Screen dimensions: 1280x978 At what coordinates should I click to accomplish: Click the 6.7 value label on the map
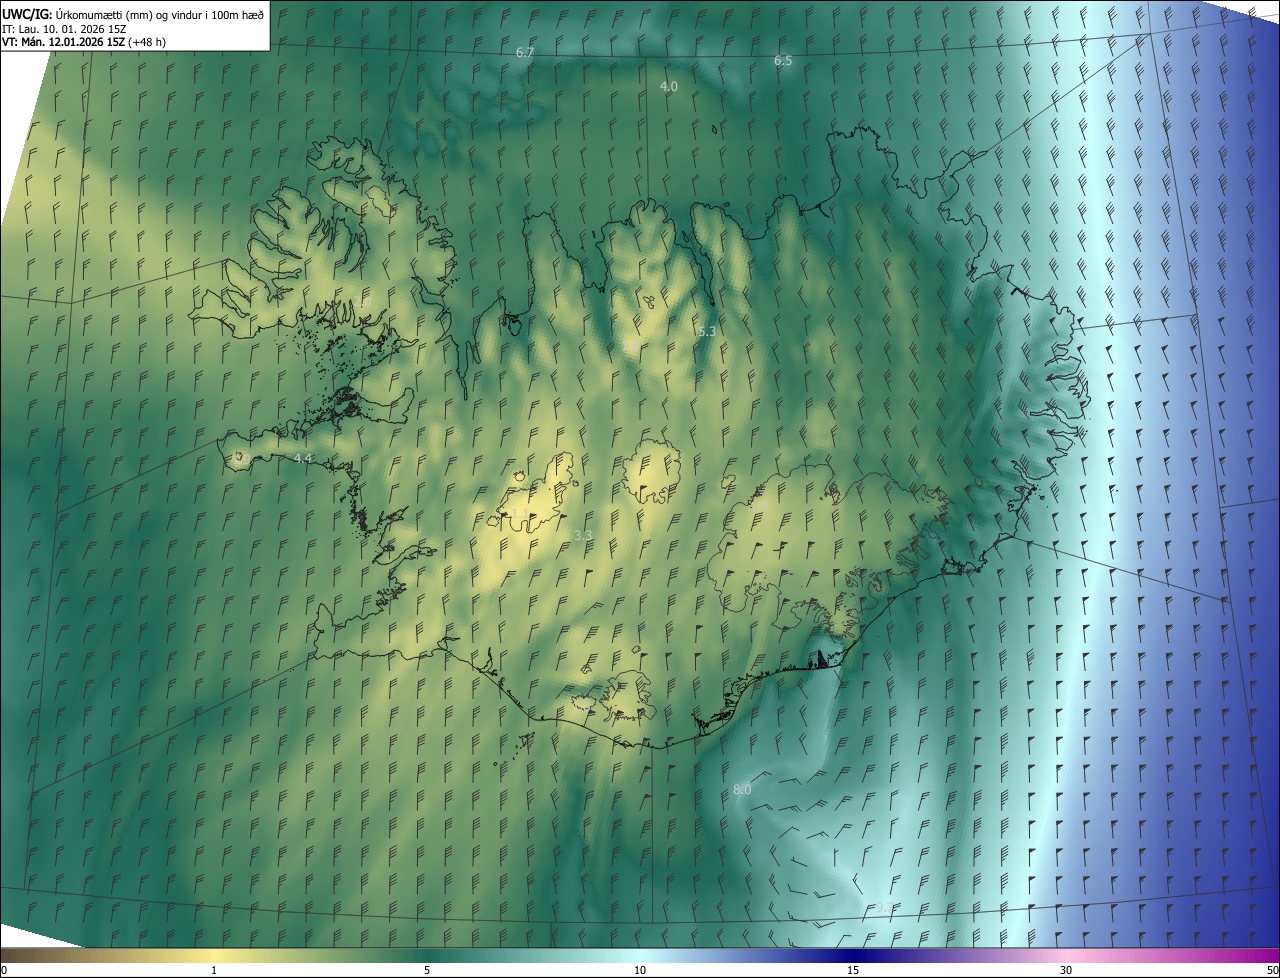525,52
